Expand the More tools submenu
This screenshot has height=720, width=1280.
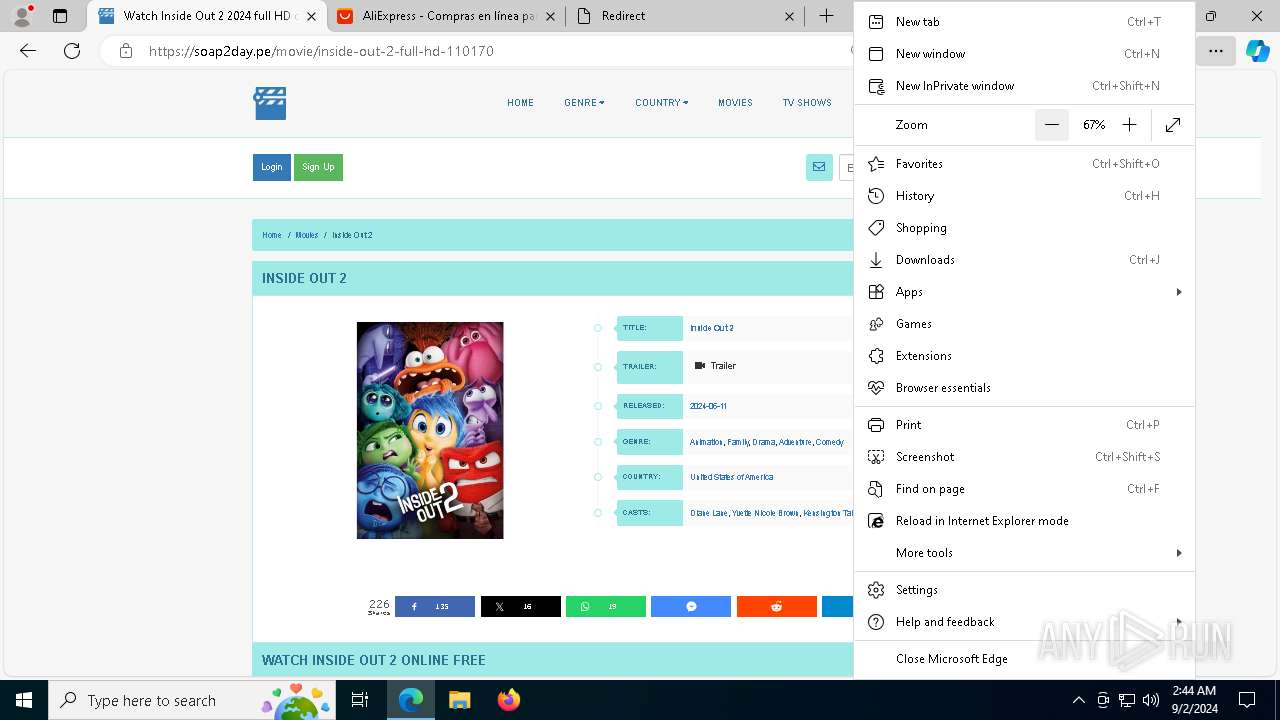click(1024, 553)
